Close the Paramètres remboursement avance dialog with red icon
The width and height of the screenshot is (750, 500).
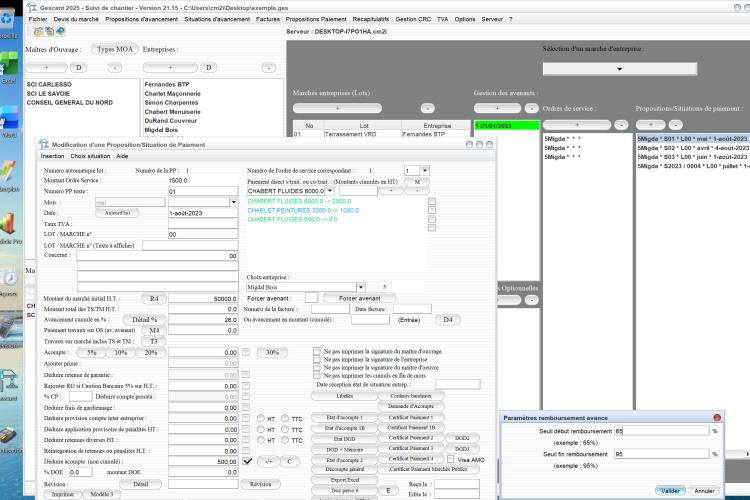tap(717, 418)
